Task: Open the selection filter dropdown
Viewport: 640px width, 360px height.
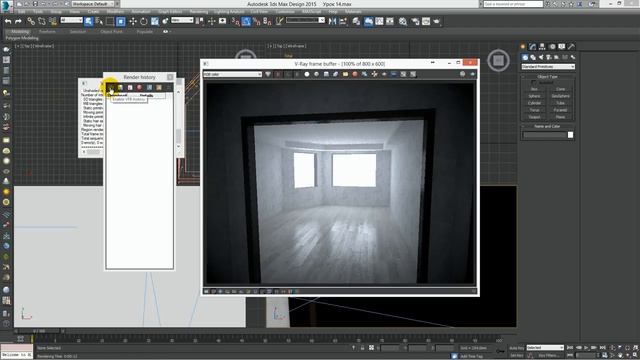Action: 71,20
